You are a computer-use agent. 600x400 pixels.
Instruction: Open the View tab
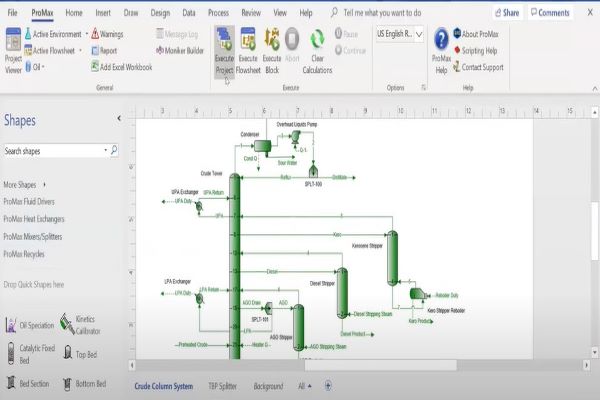280,13
